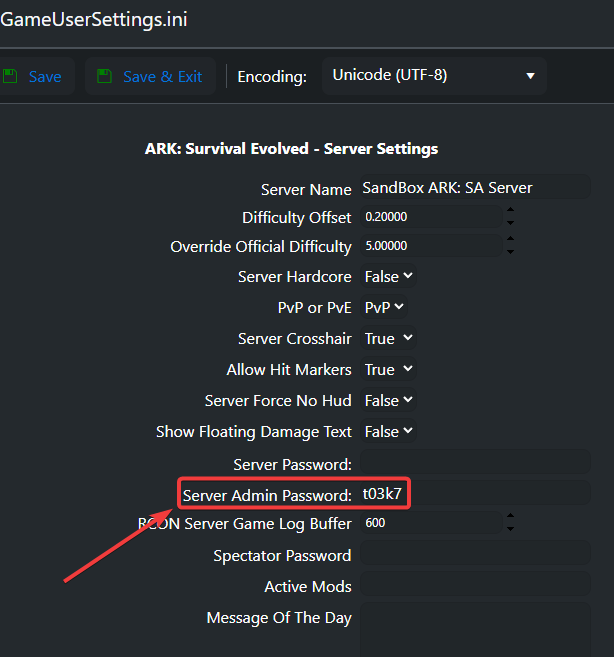Decrease Difficulty Offset with down arrow
Screen dimensions: 614x657
pyautogui.click(x=511, y=223)
